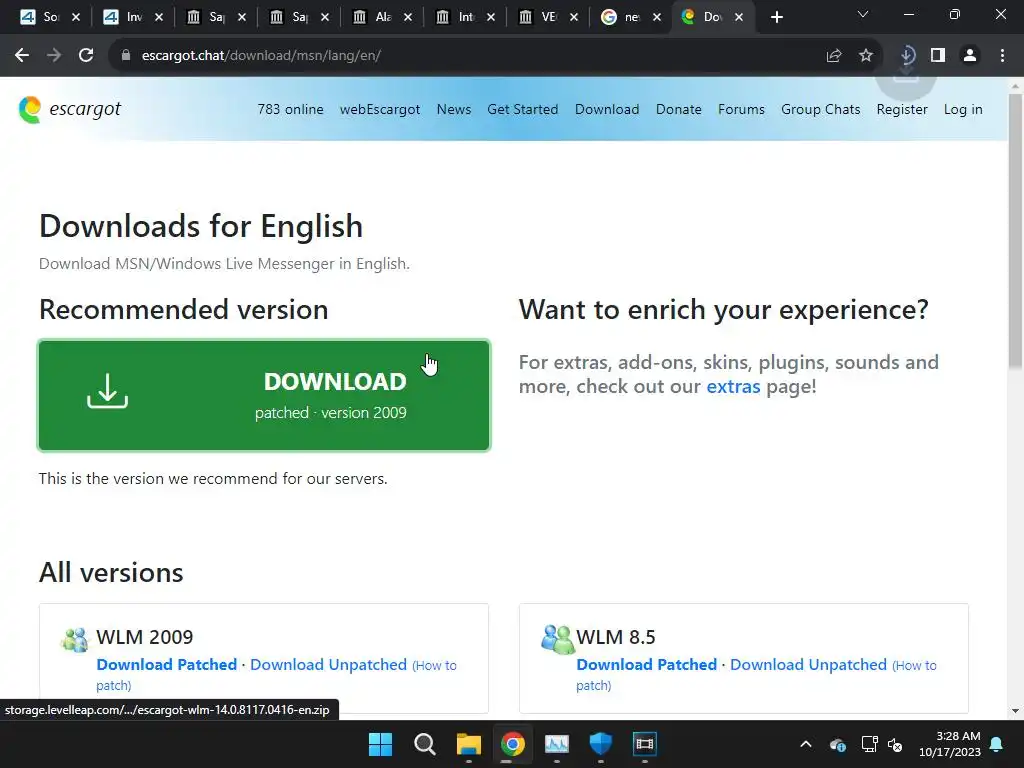Click the performance monitor taskbar icon
The width and height of the screenshot is (1024, 768).
[556, 744]
